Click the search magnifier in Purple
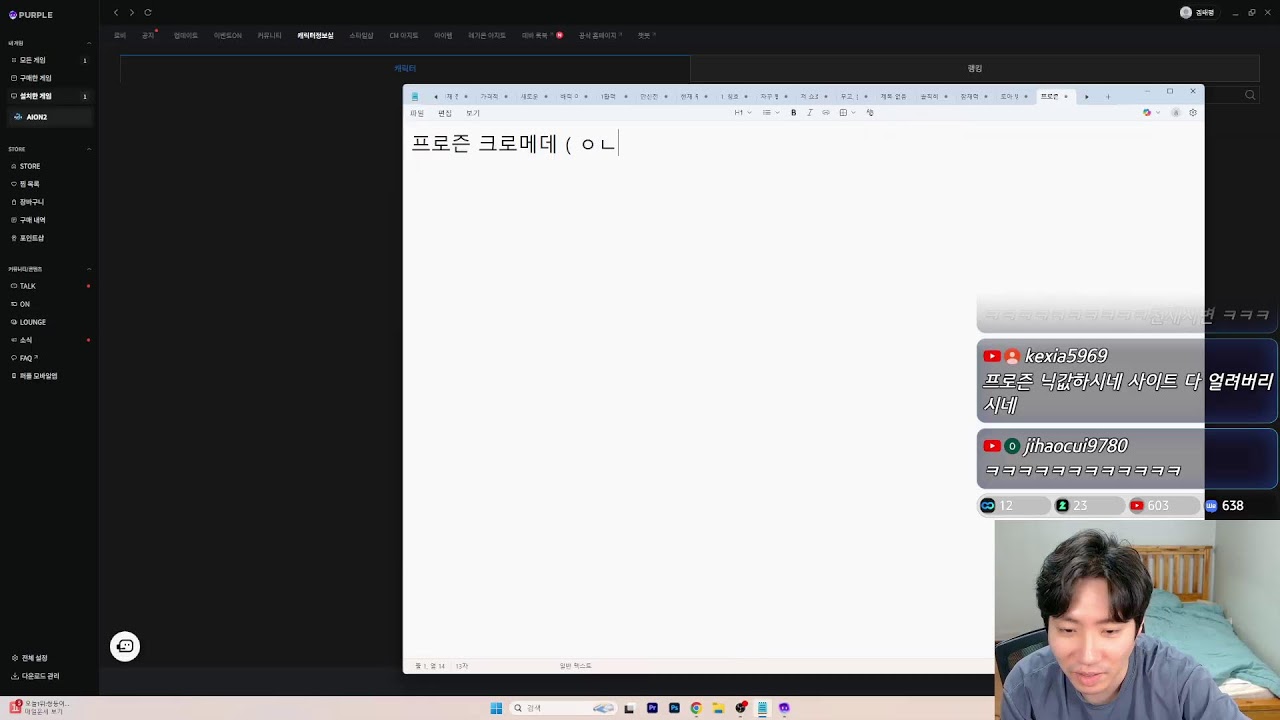The height and width of the screenshot is (720, 1280). point(1250,95)
